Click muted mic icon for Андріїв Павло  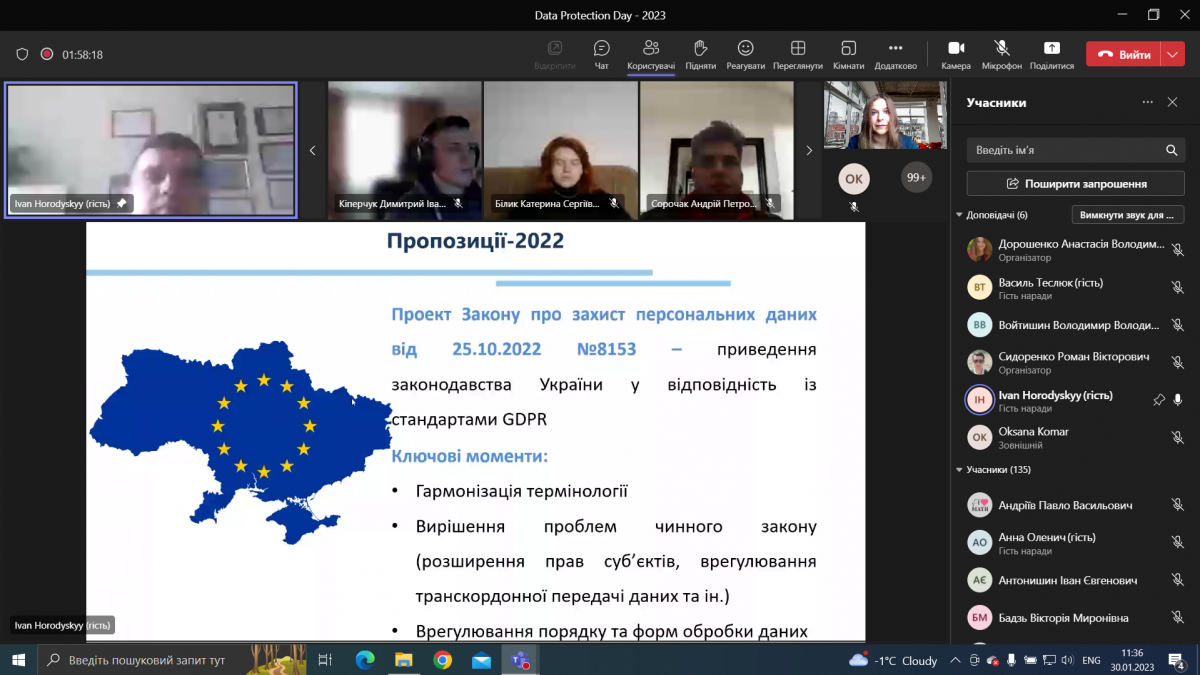pyautogui.click(x=1178, y=506)
